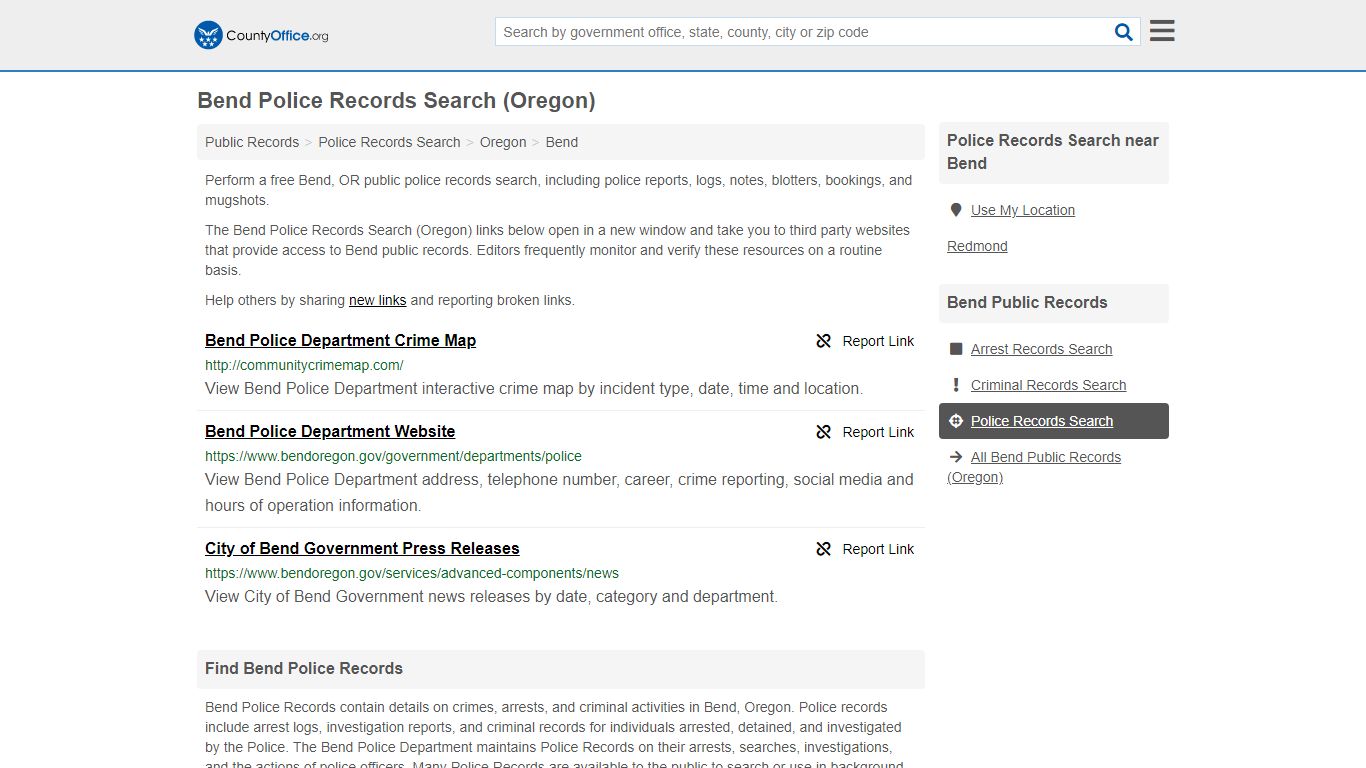Click the exclamation icon beside Criminal Records Search
The image size is (1366, 768).
[956, 385]
